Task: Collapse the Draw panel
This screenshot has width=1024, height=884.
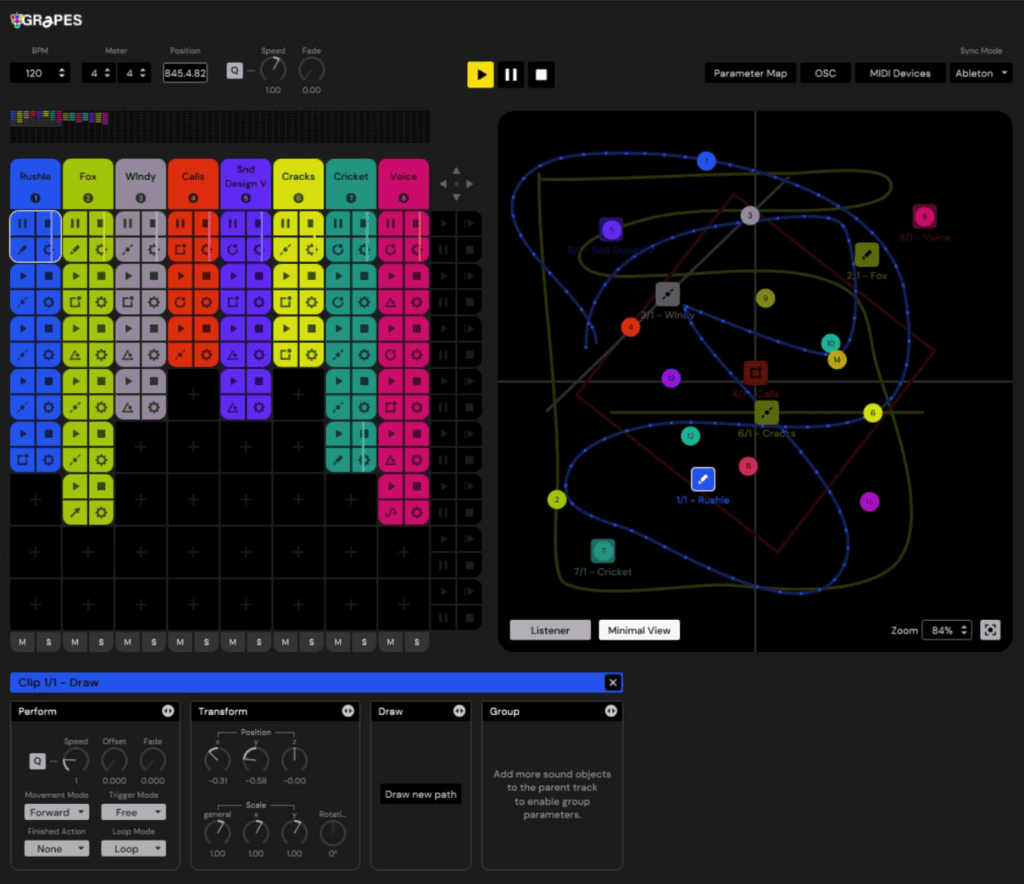Action: pos(459,711)
